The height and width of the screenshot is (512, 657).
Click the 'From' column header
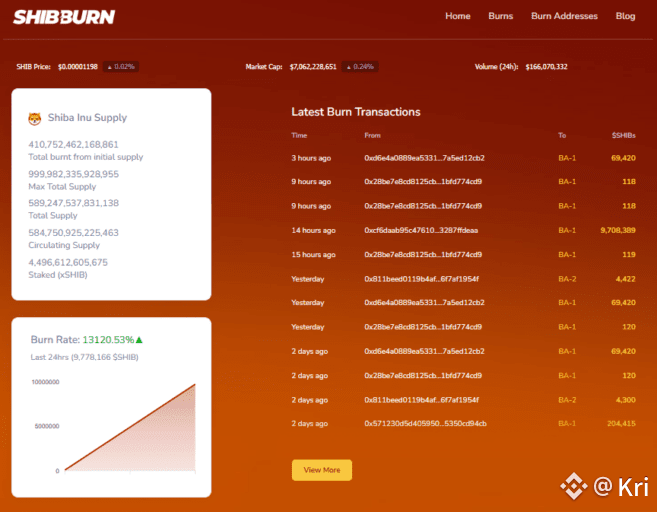click(x=372, y=135)
